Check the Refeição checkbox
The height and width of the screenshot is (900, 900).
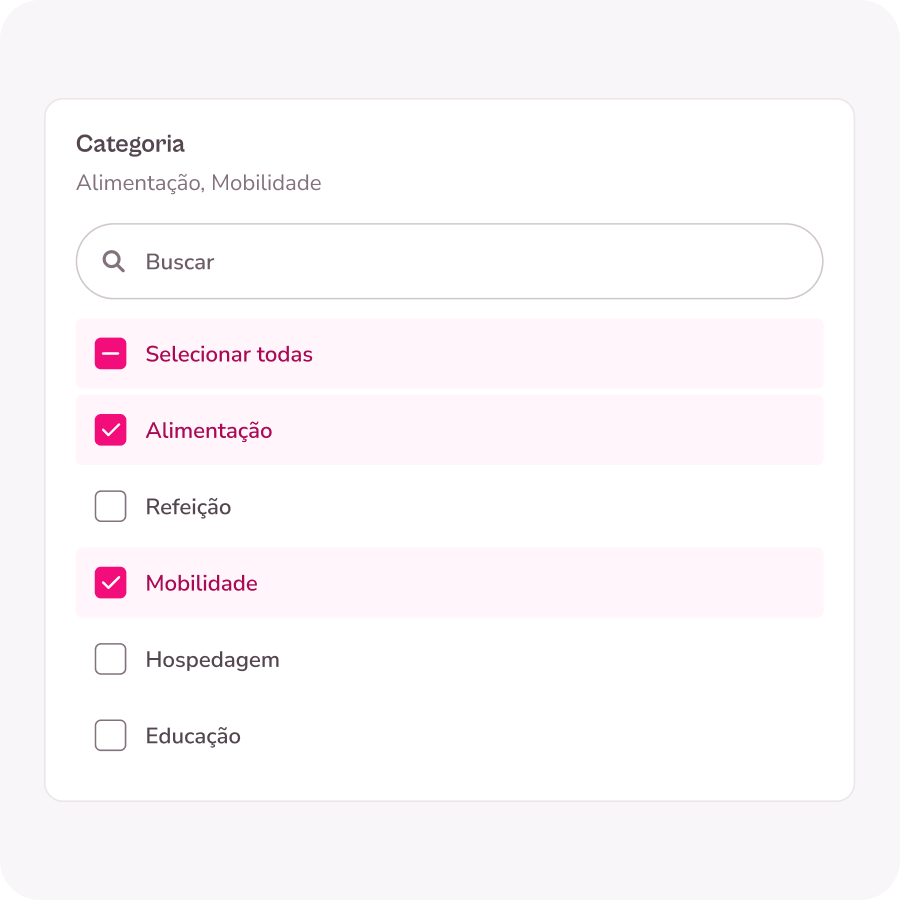(110, 507)
